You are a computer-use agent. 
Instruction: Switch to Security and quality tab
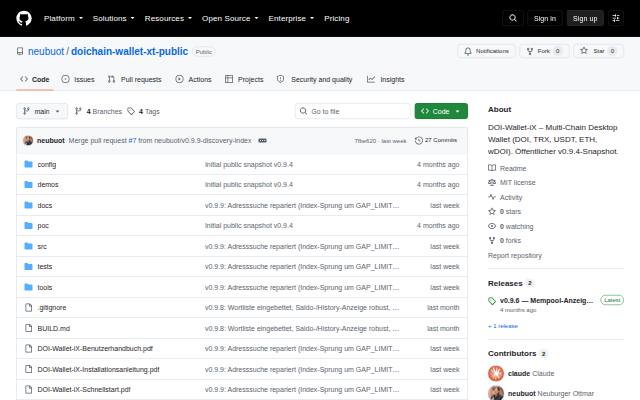tap(314, 79)
